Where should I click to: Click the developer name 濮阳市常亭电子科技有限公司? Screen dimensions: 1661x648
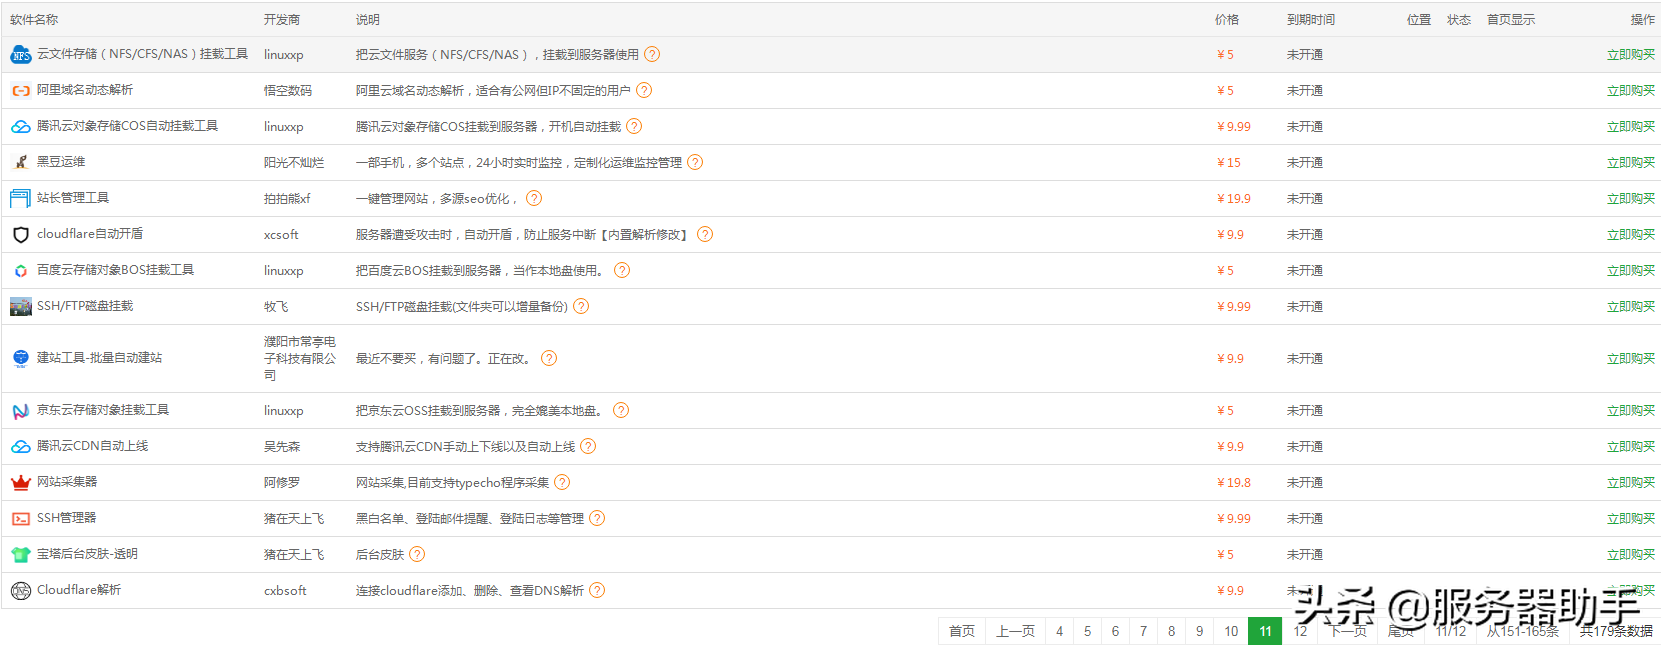(300, 359)
